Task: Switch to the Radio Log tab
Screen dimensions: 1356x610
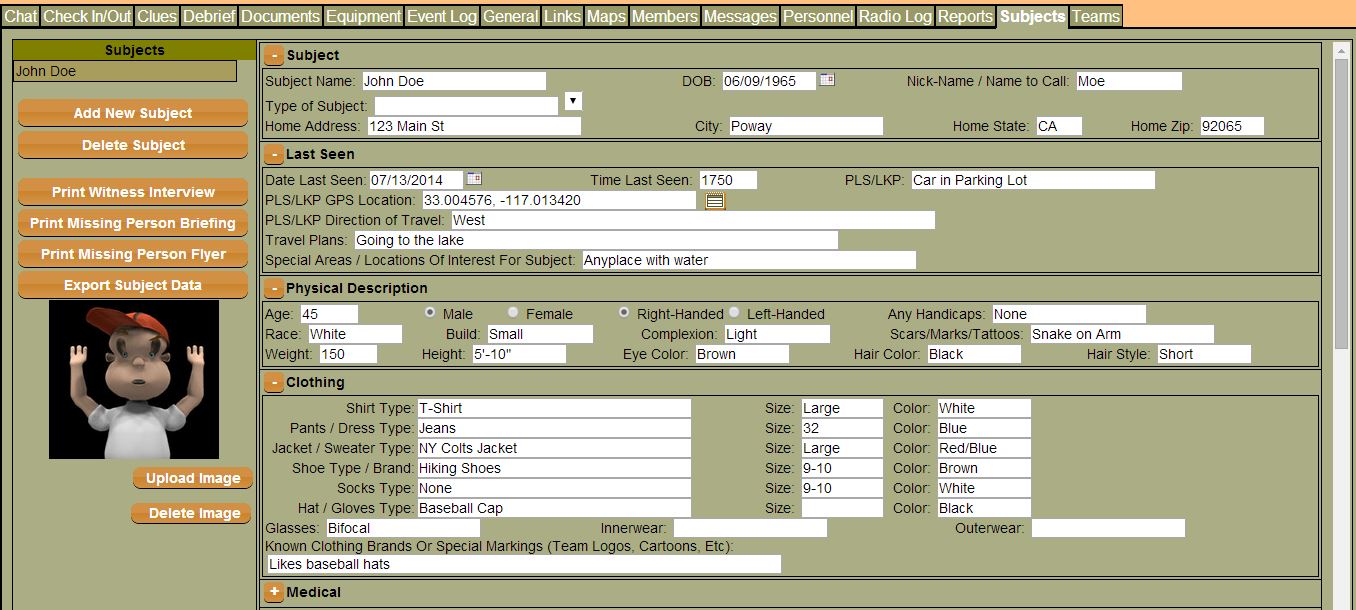Action: [x=895, y=16]
